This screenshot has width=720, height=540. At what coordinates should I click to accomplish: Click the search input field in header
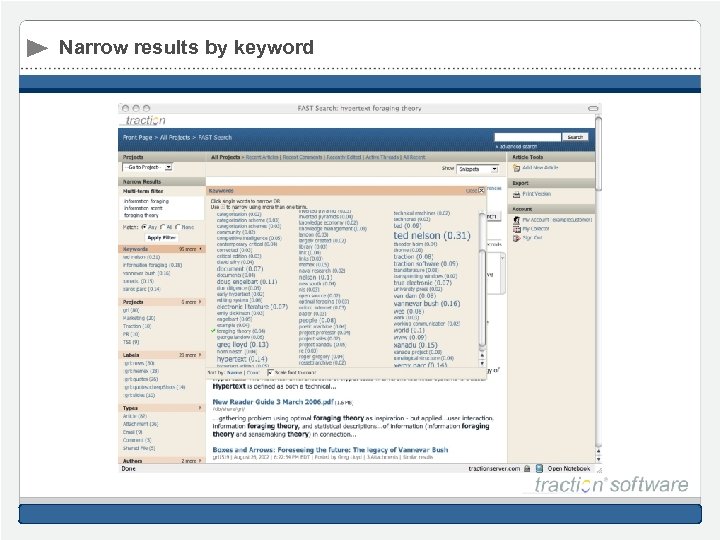(x=528, y=137)
